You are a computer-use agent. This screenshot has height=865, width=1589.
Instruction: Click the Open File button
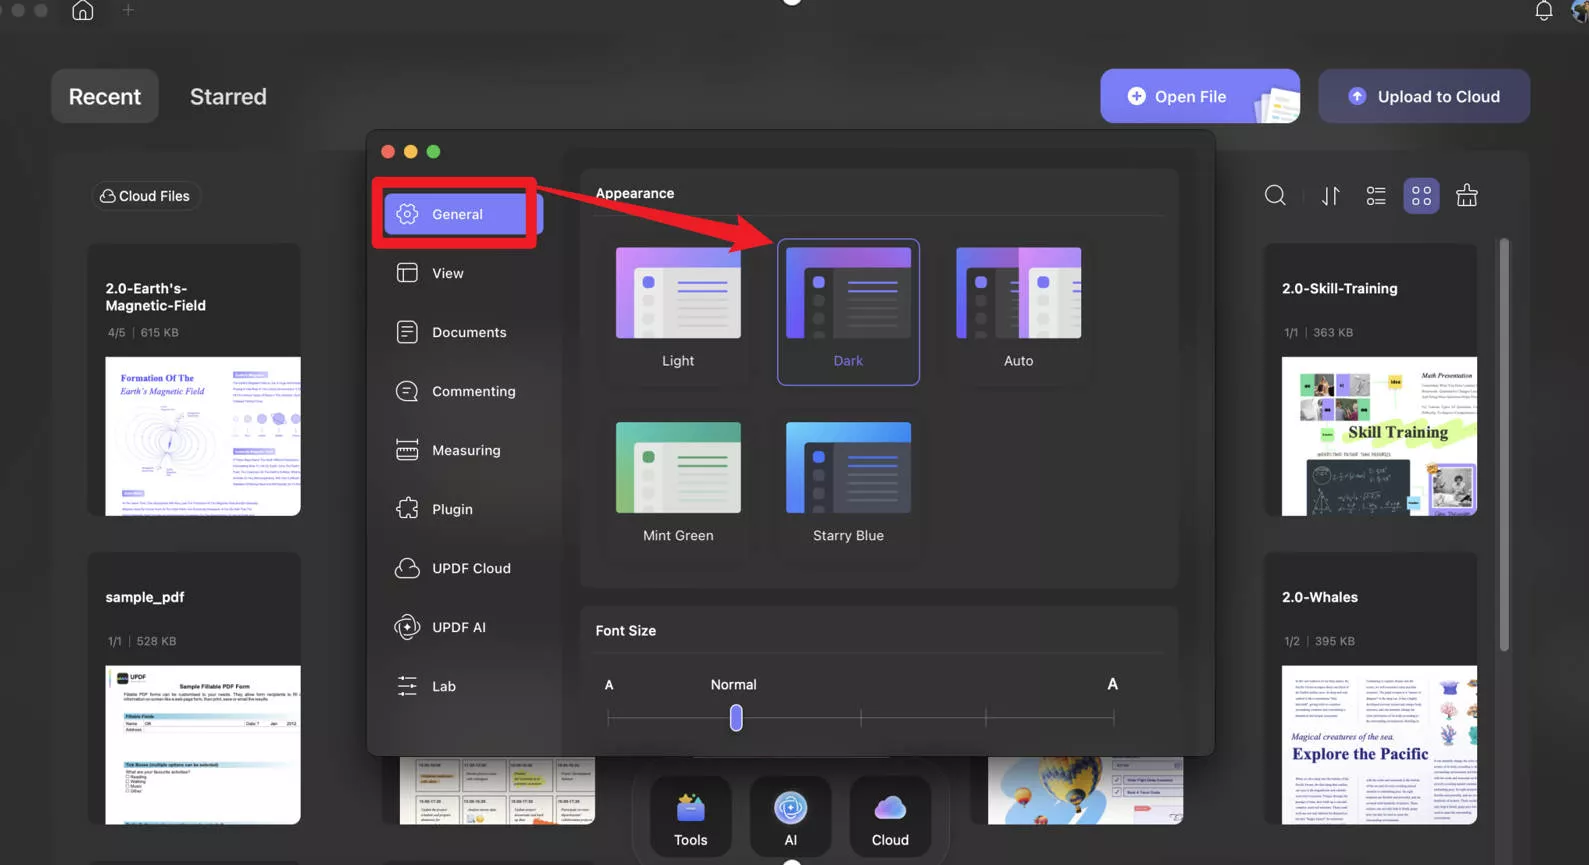coord(1200,96)
